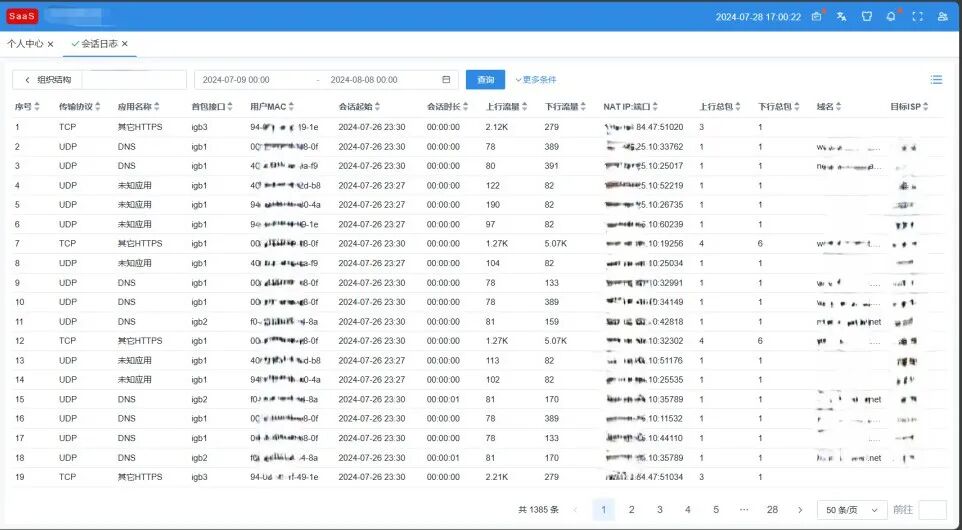
Task: Click the 组织结构 text input box
Action: point(134,80)
